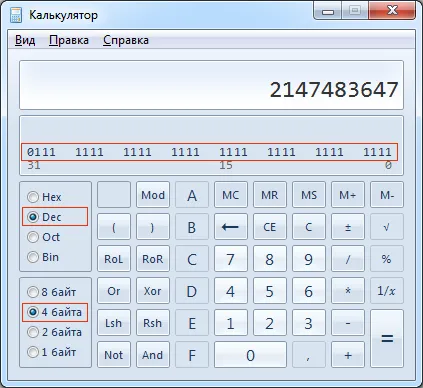Click the digit 8 button

(270, 259)
